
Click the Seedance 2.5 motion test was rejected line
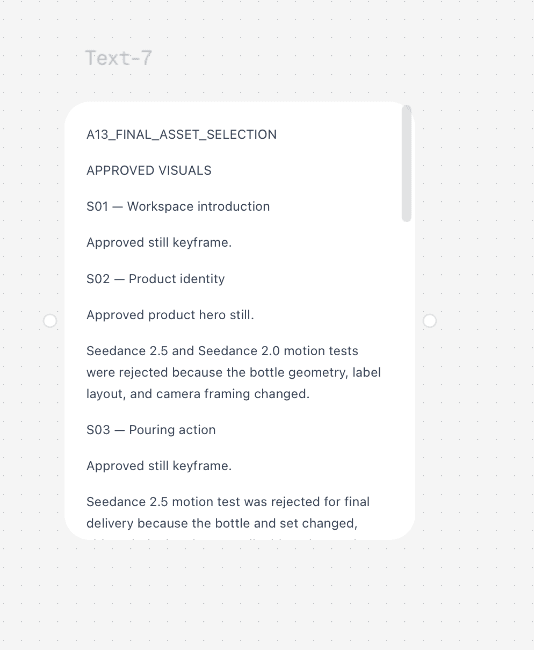click(228, 502)
